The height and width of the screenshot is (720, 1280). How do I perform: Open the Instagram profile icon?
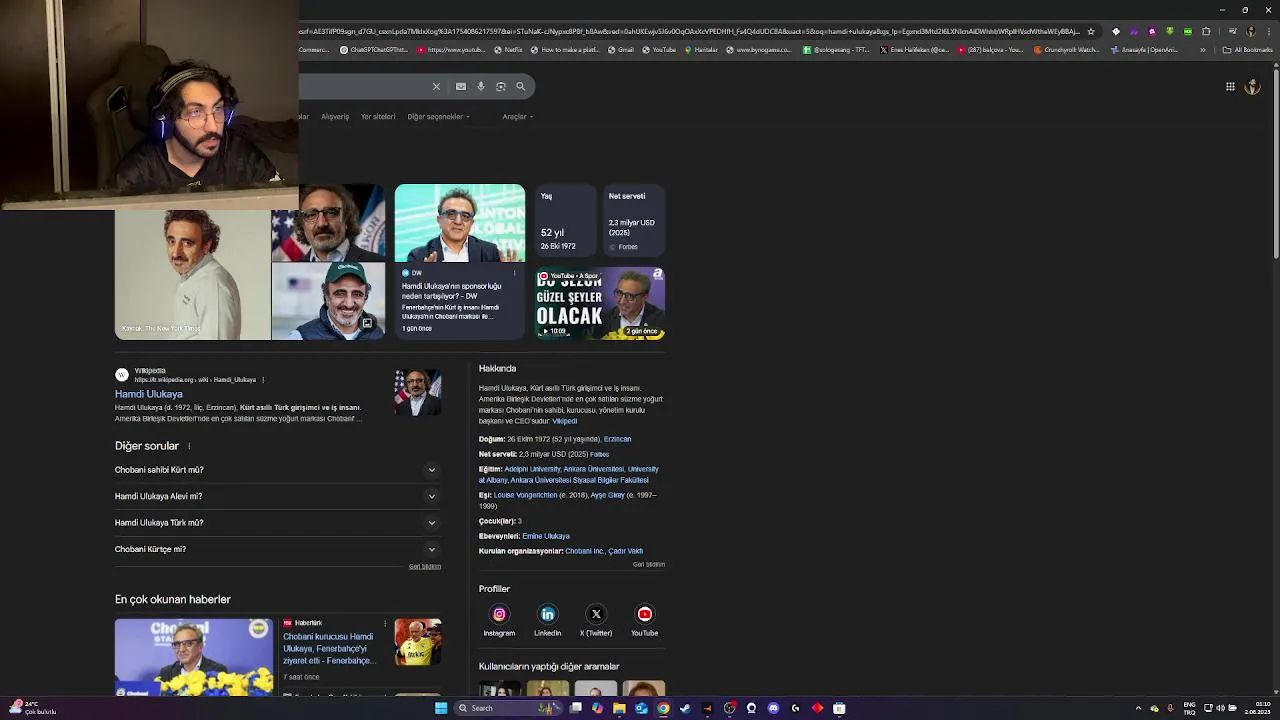click(499, 614)
